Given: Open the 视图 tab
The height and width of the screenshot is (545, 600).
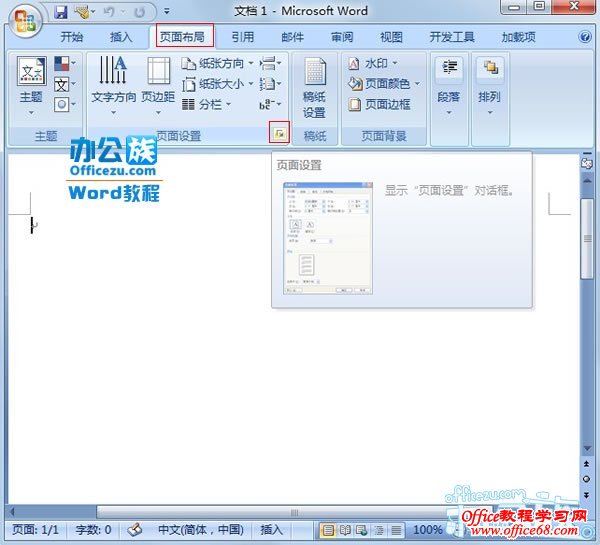Looking at the screenshot, I should pyautogui.click(x=391, y=37).
